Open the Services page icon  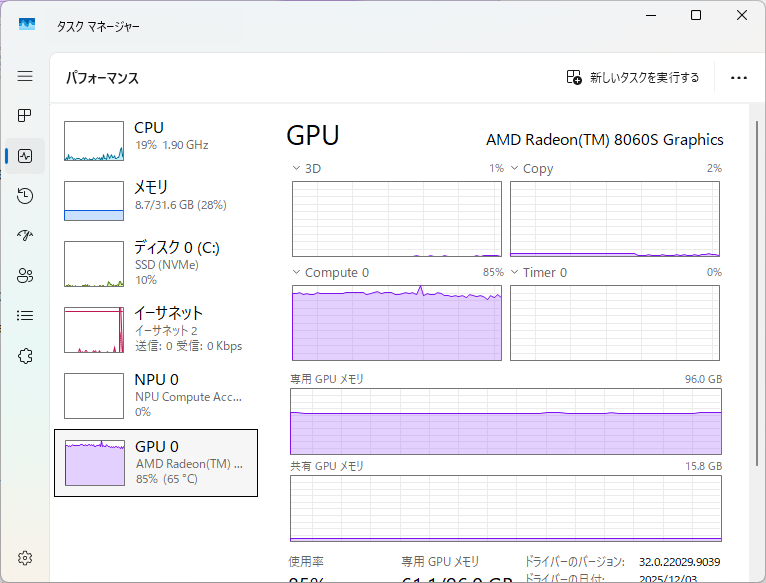pos(25,356)
